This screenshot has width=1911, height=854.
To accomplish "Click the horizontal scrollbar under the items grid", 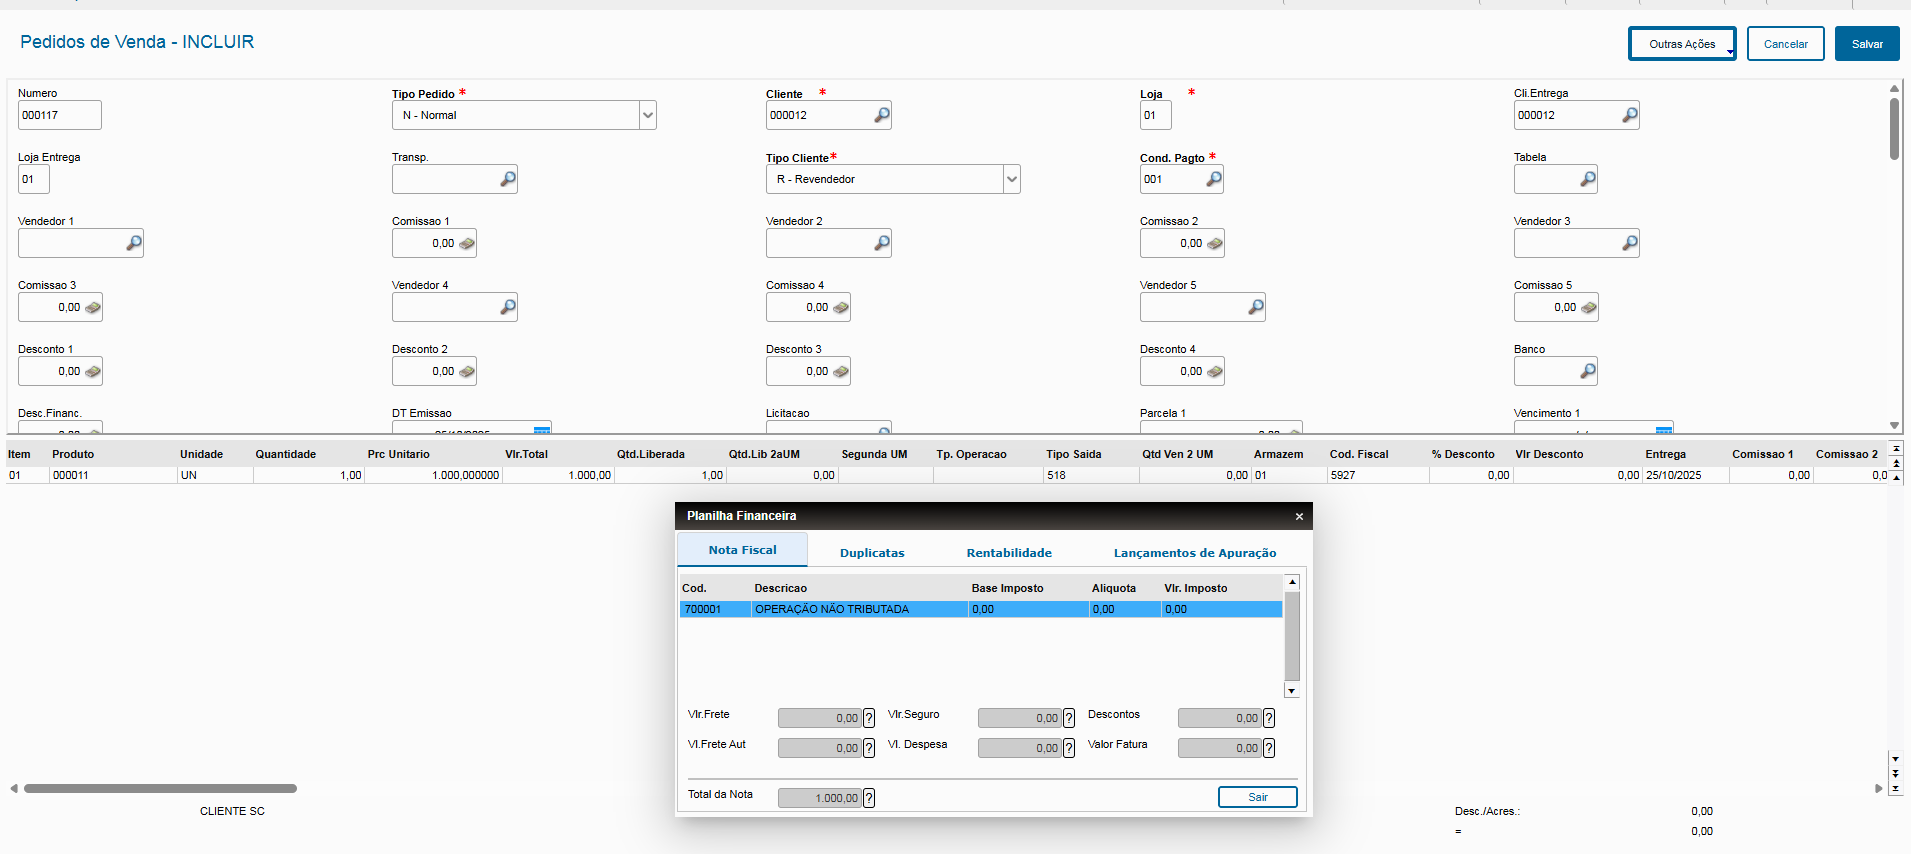I will (160, 788).
